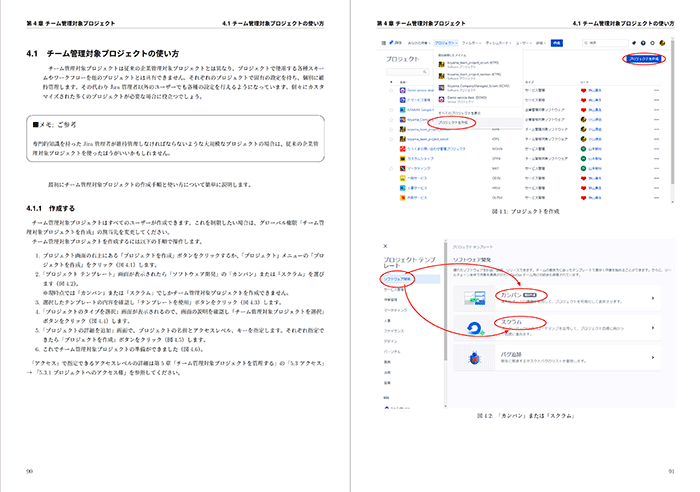Image resolution: width=700 pixels, height=492 pixels.
Task: Select the デザイン category in the sidebar
Action: pyautogui.click(x=391, y=341)
